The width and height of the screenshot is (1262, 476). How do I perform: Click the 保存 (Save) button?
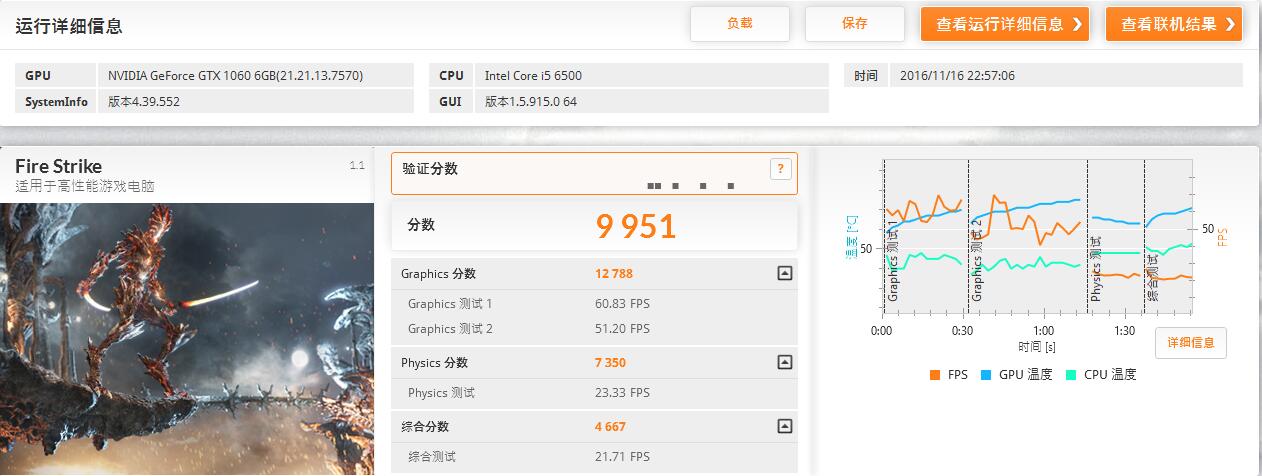855,24
